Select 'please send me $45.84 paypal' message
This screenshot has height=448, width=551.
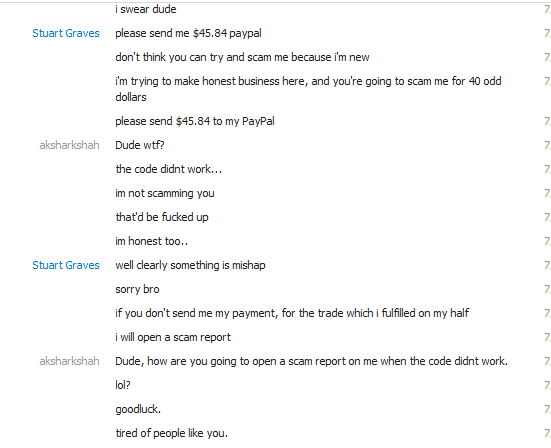188,33
